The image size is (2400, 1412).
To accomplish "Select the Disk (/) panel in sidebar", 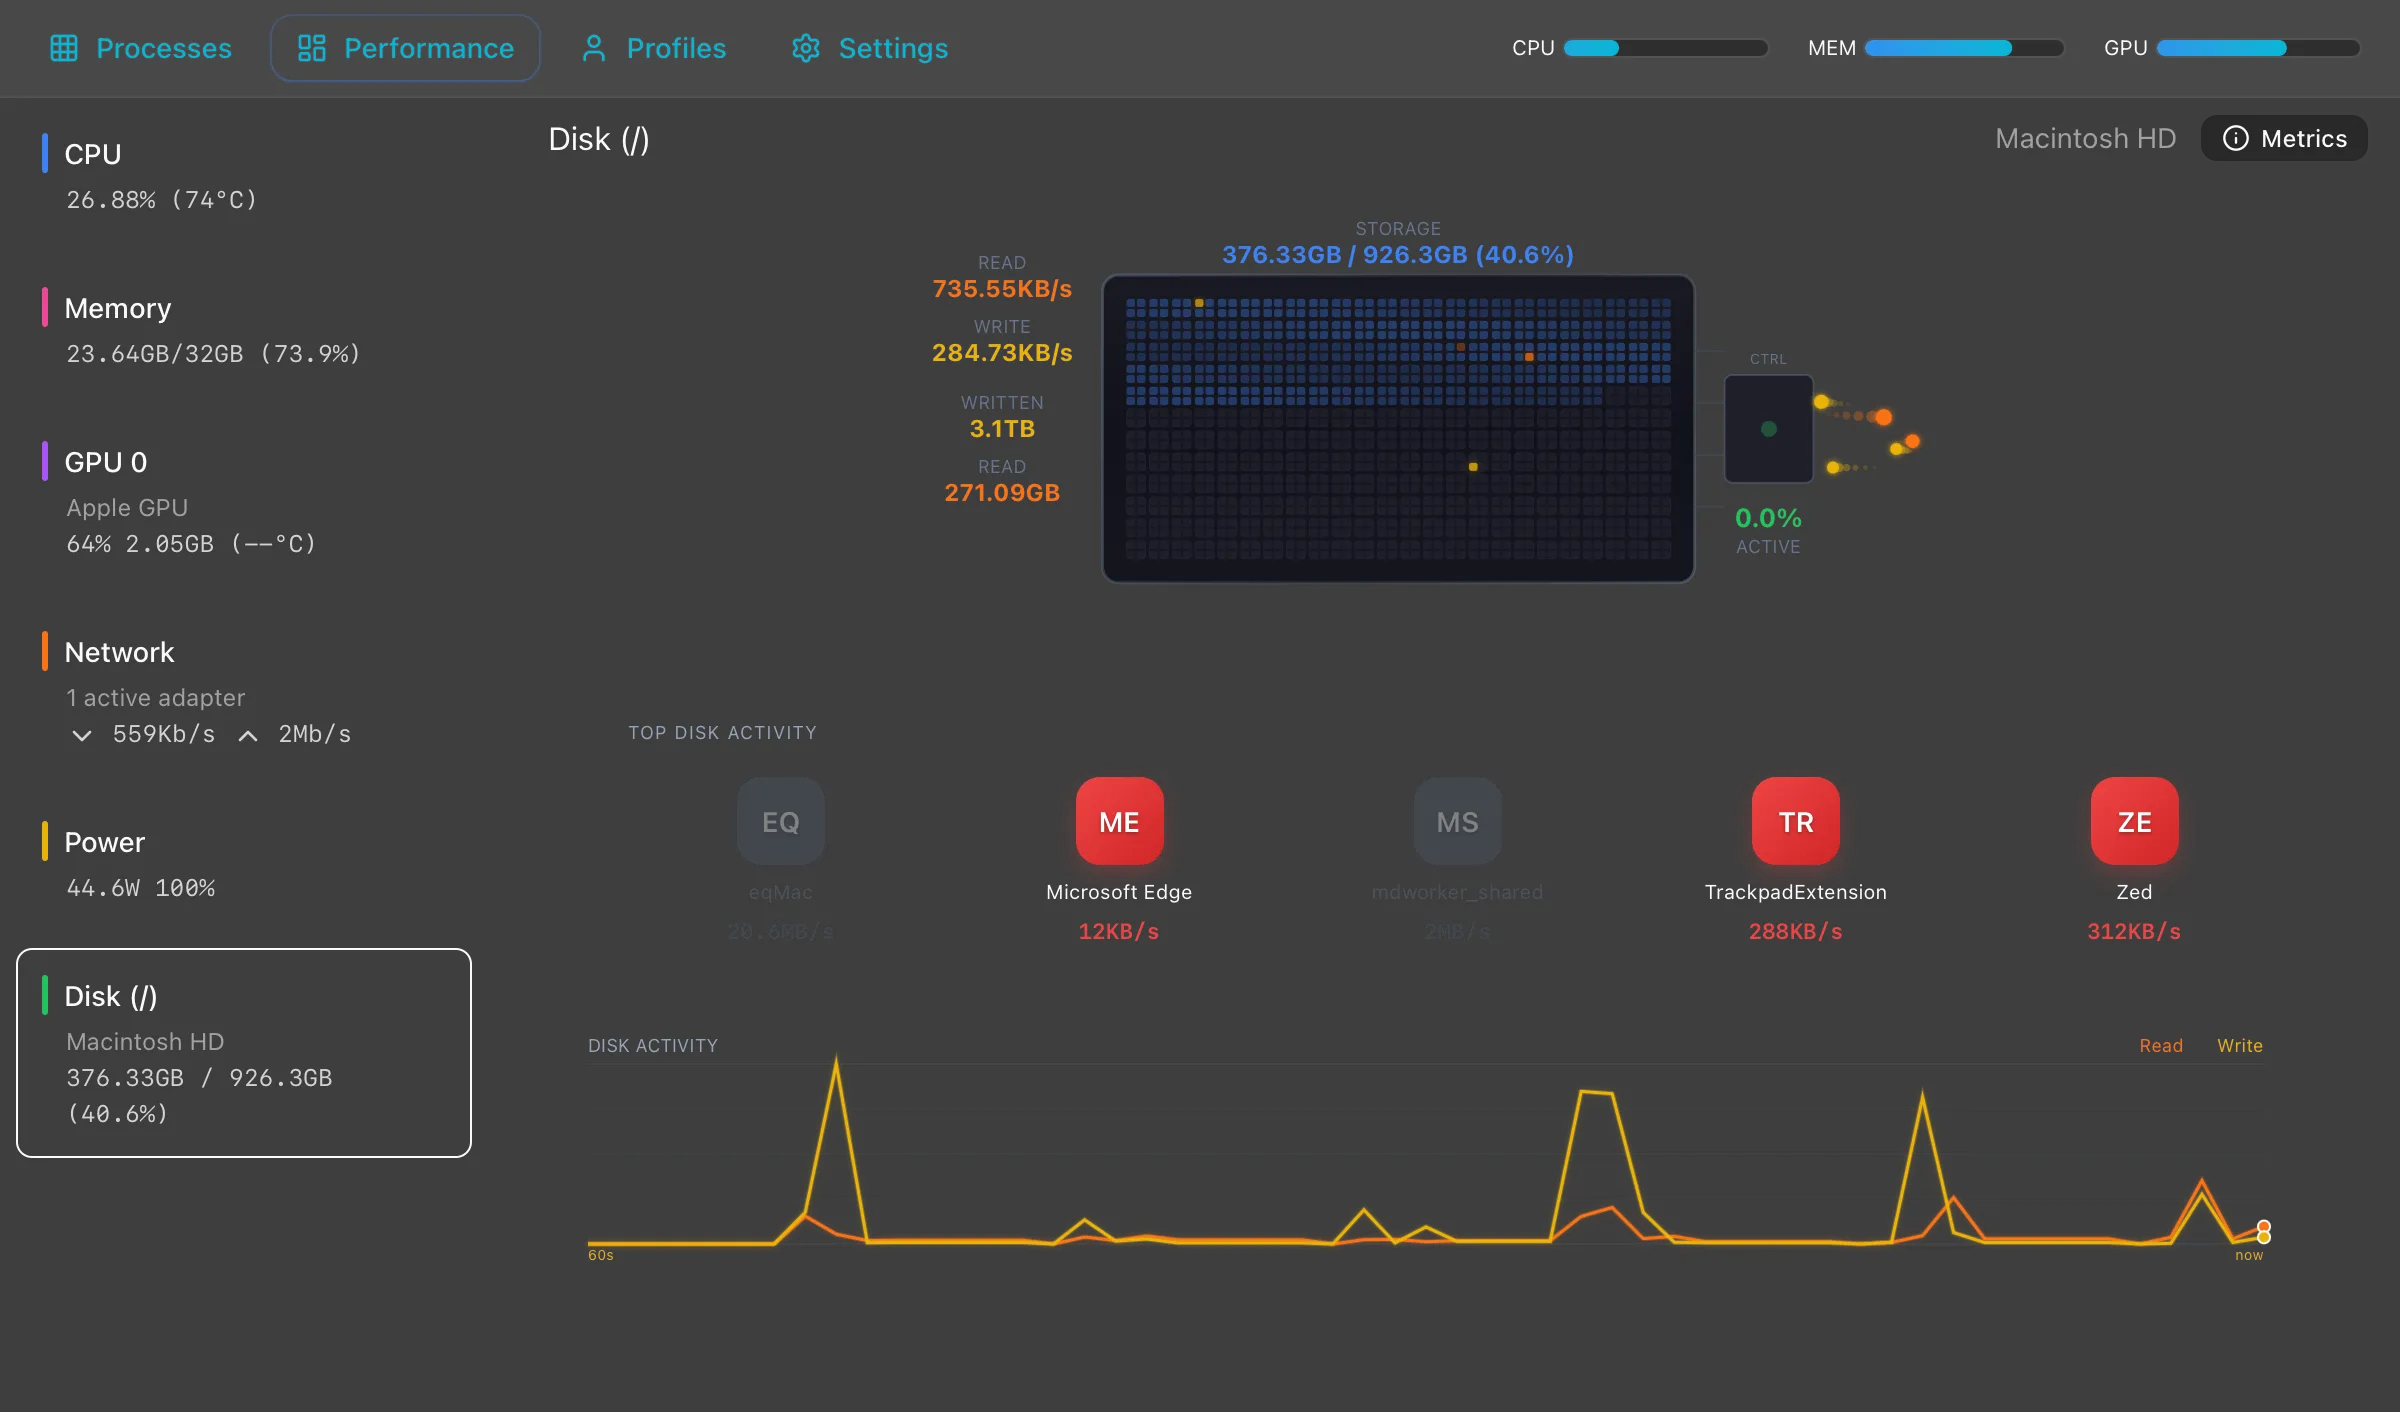I will (x=243, y=1053).
